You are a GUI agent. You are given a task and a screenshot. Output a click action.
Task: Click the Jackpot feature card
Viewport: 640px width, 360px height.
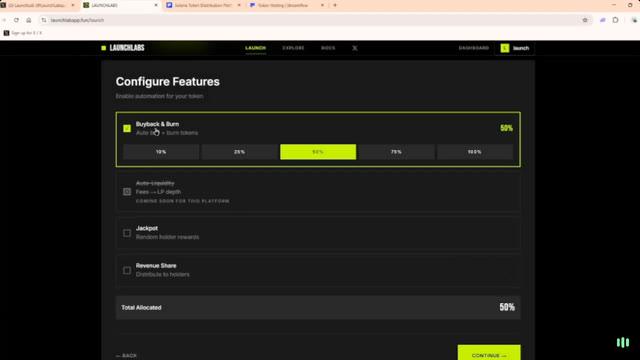pyautogui.click(x=318, y=233)
